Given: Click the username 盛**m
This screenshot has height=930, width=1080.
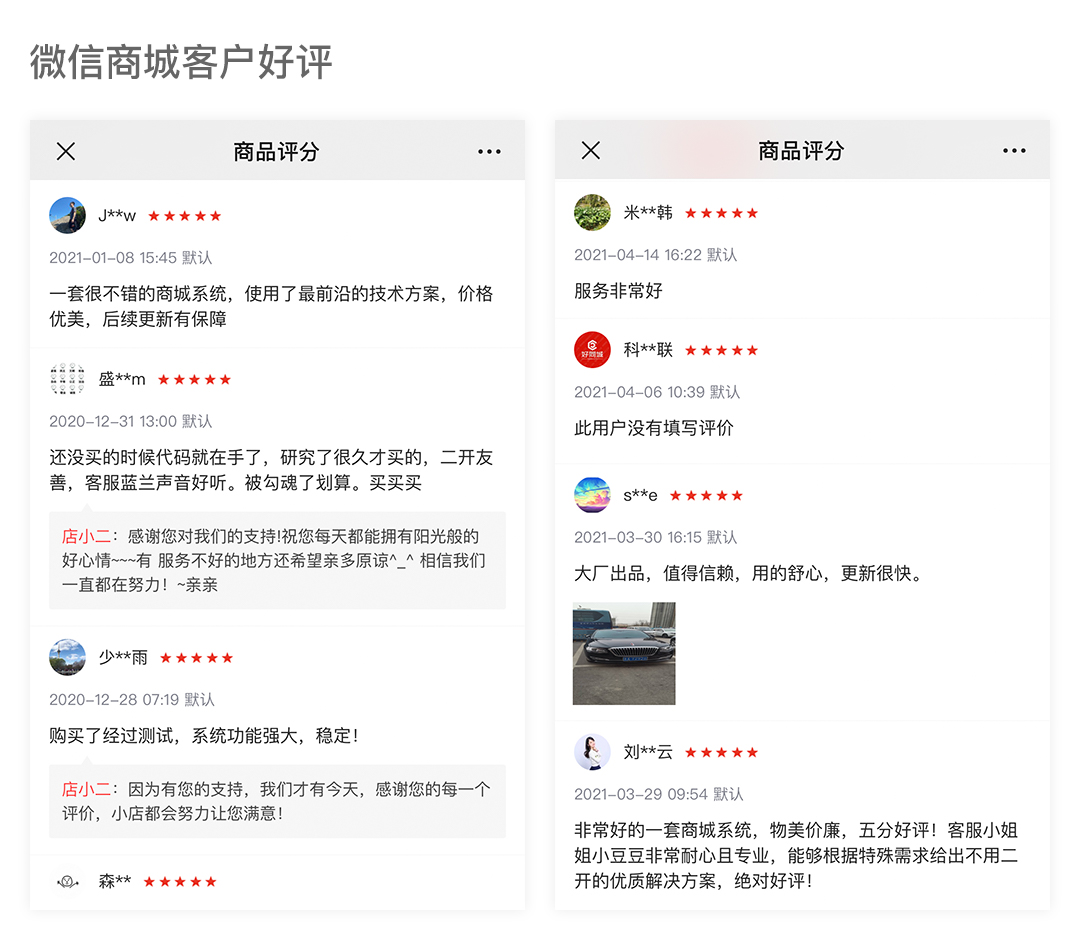Looking at the screenshot, I should [122, 379].
